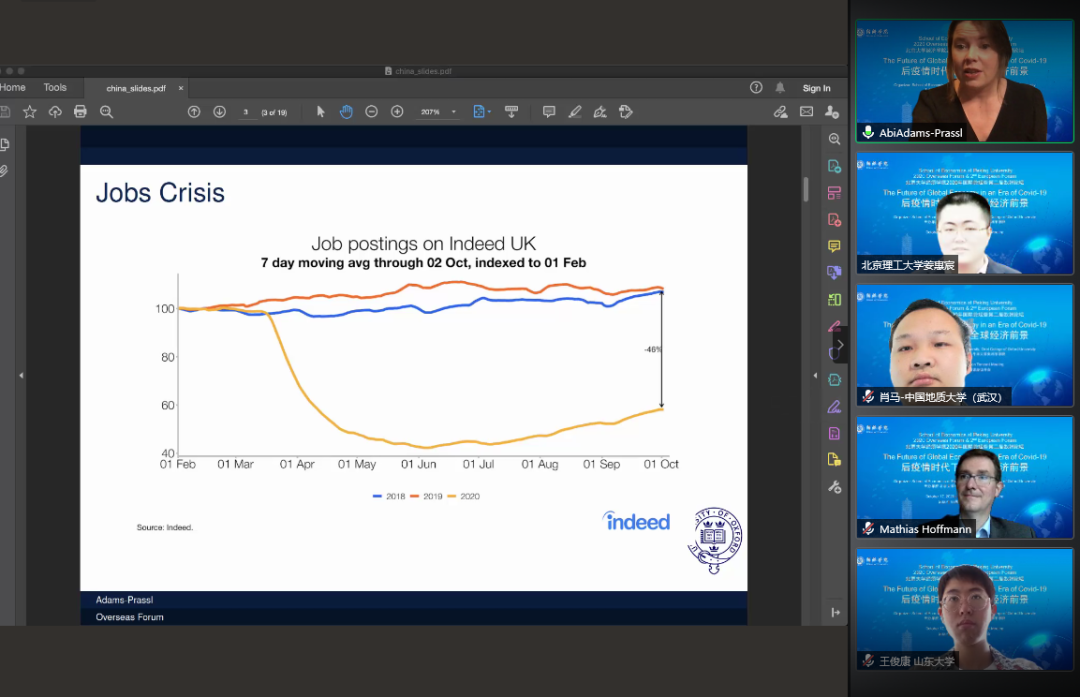
Task: Select the Hand pan tool
Action: click(x=346, y=112)
